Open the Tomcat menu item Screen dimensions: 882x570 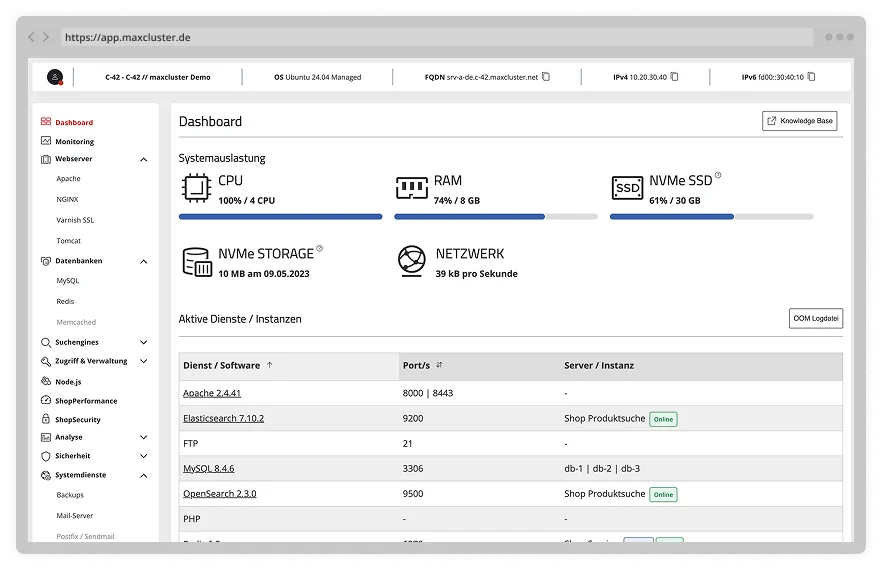(68, 241)
